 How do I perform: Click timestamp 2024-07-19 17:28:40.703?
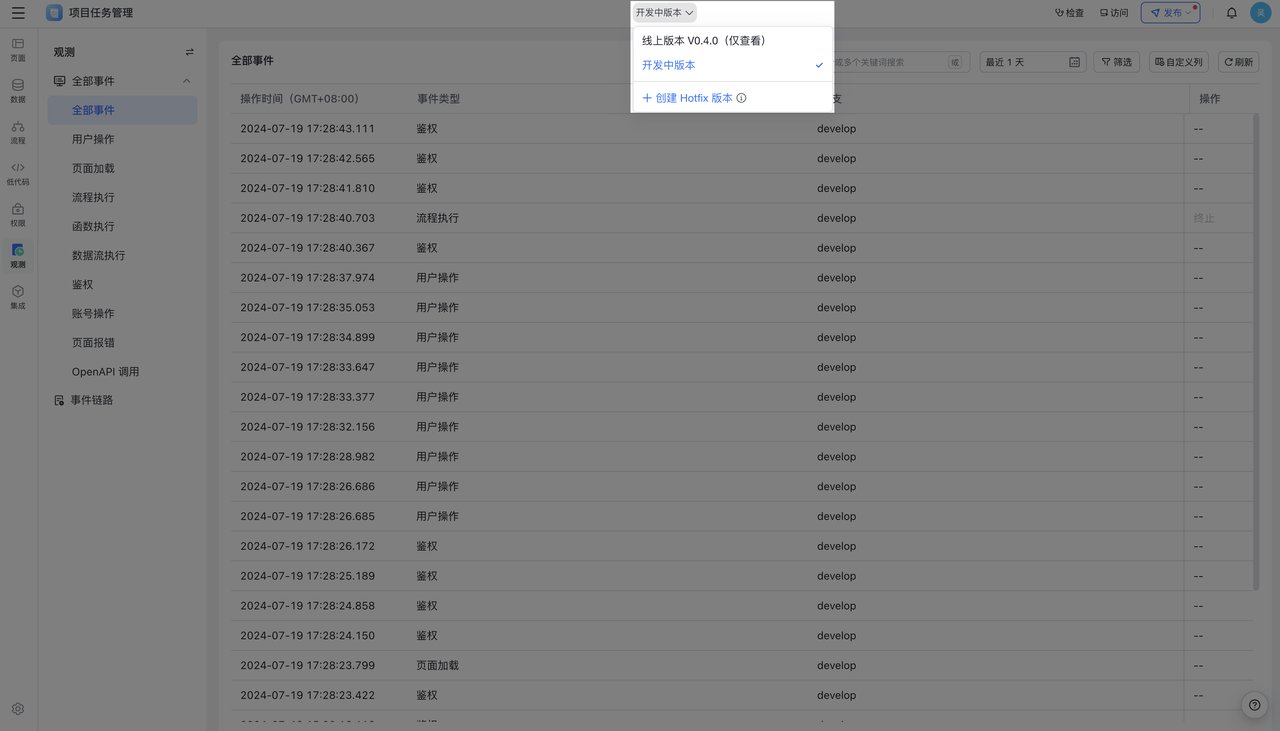point(307,218)
